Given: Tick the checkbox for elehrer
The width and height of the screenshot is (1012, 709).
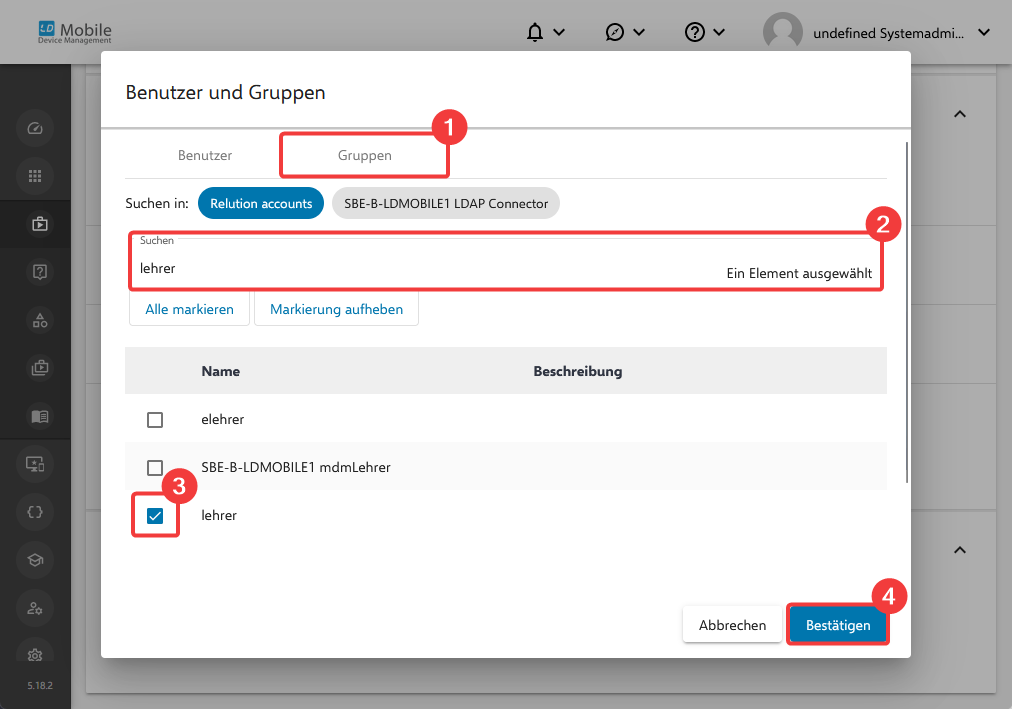Looking at the screenshot, I should coord(155,420).
